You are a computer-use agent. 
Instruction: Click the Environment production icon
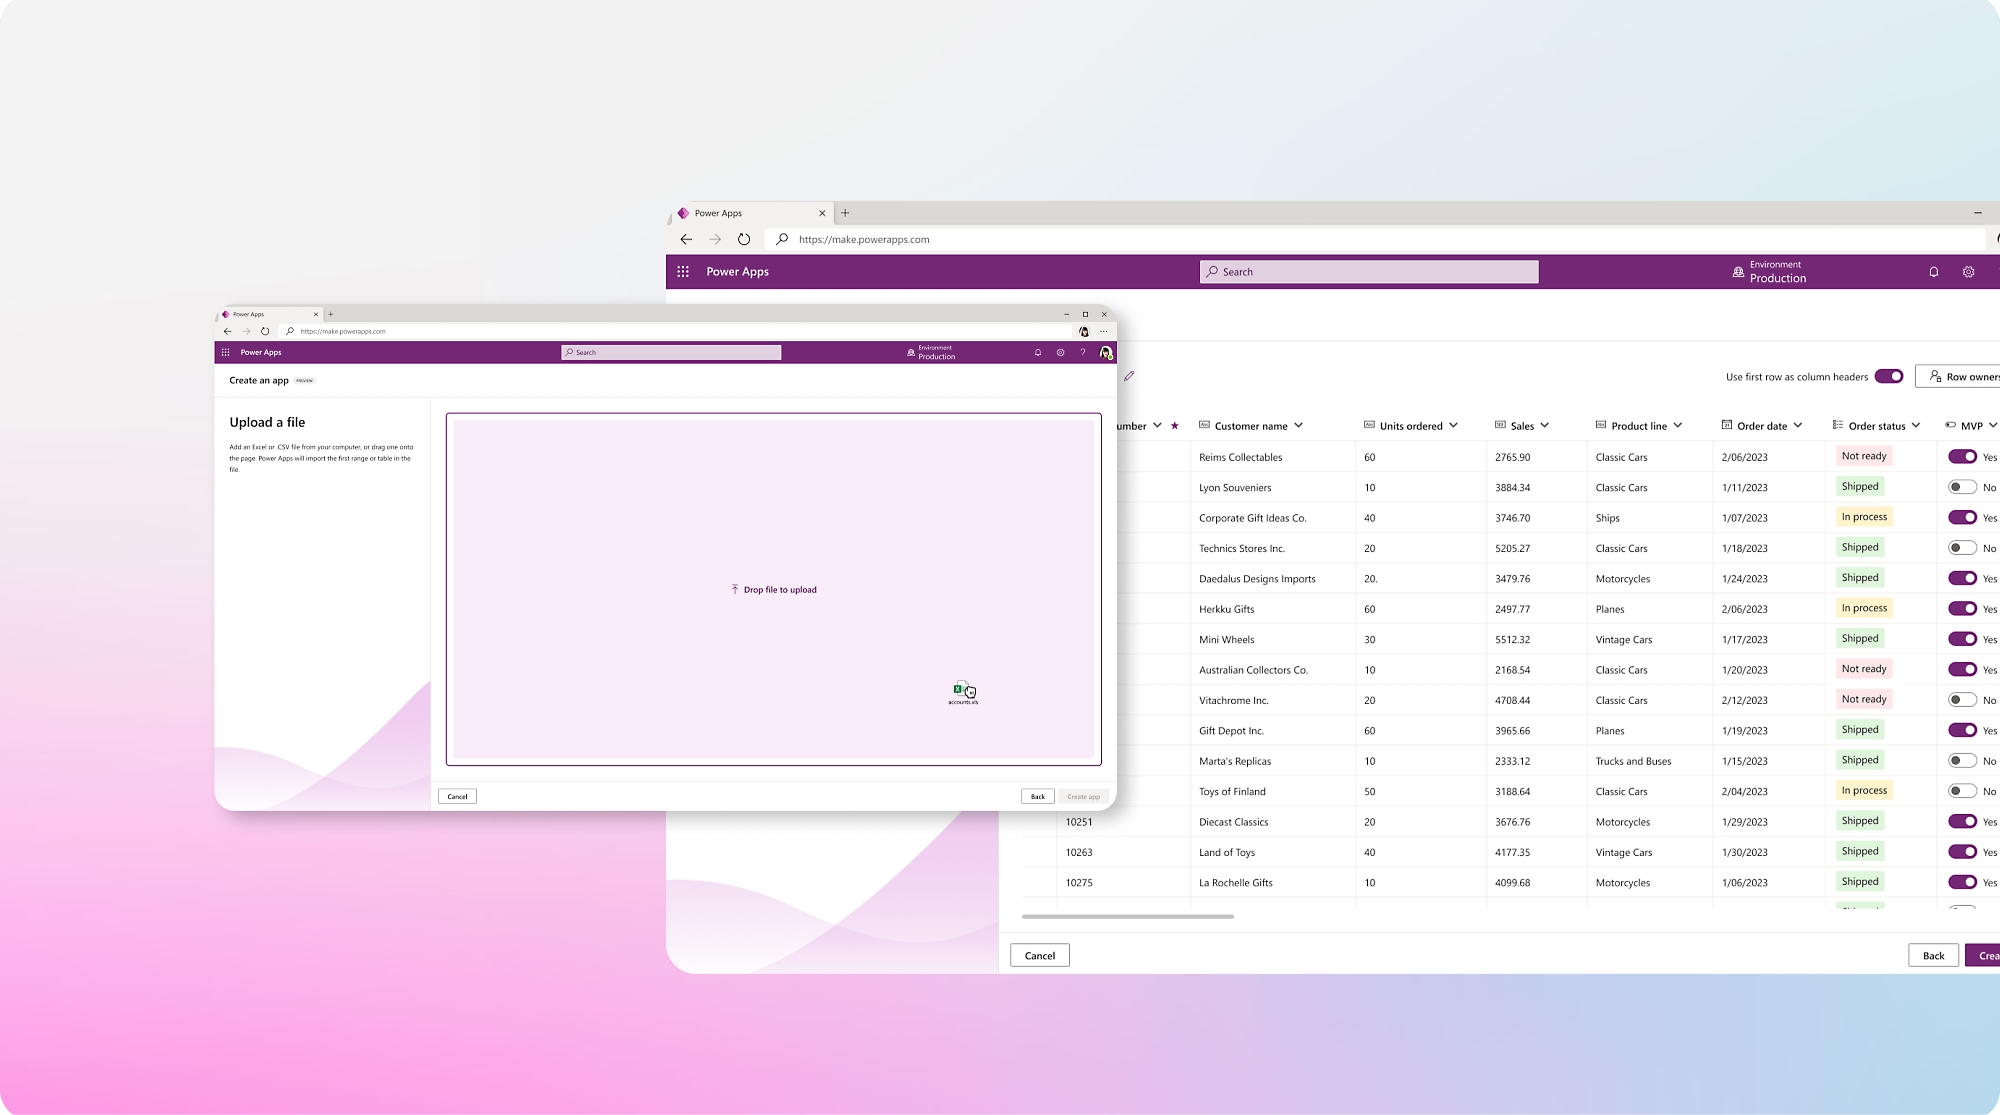coord(1738,271)
